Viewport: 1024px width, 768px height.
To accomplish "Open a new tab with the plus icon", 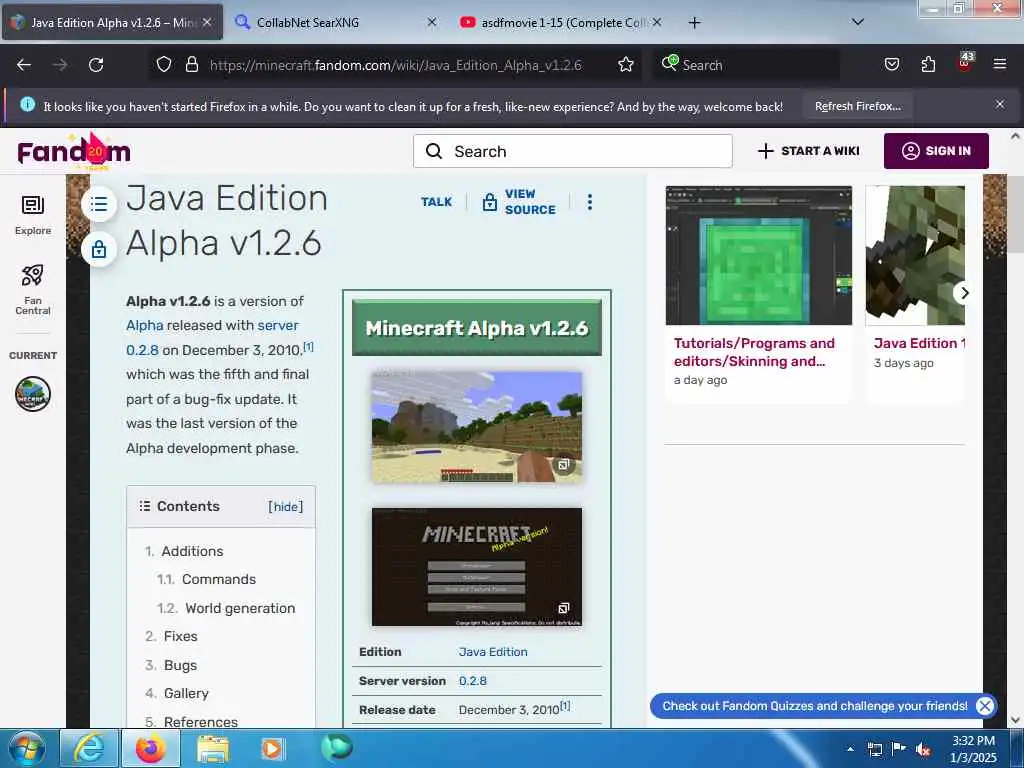I will coord(694,23).
